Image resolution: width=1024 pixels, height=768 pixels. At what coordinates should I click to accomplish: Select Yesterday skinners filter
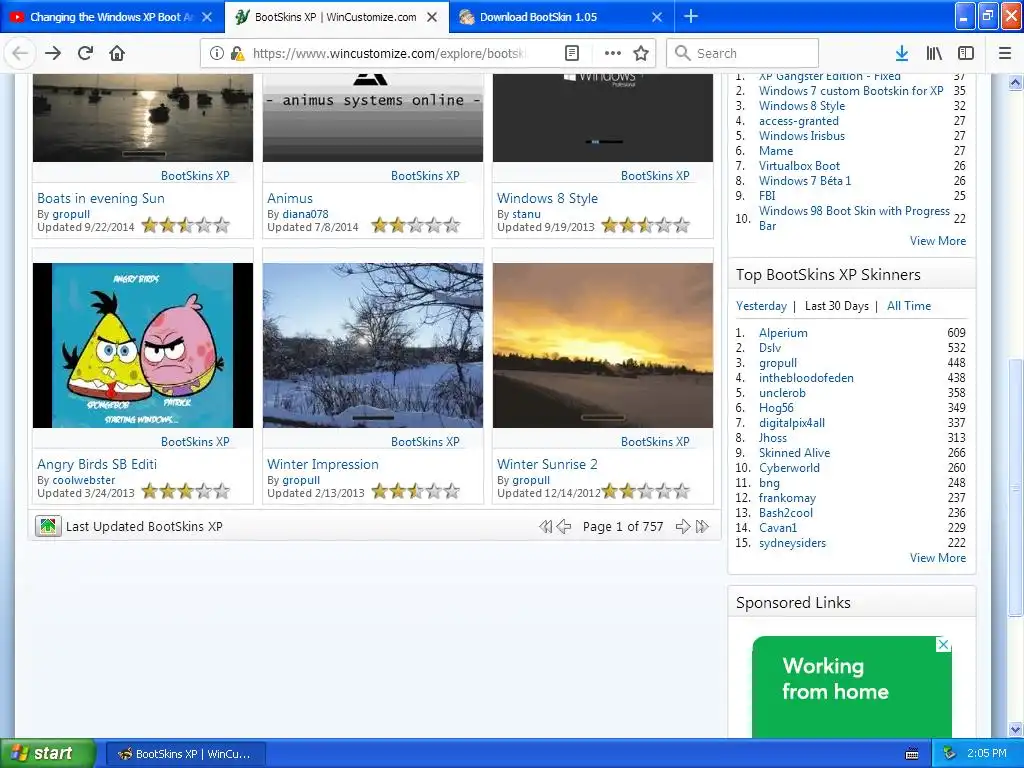[x=761, y=306]
